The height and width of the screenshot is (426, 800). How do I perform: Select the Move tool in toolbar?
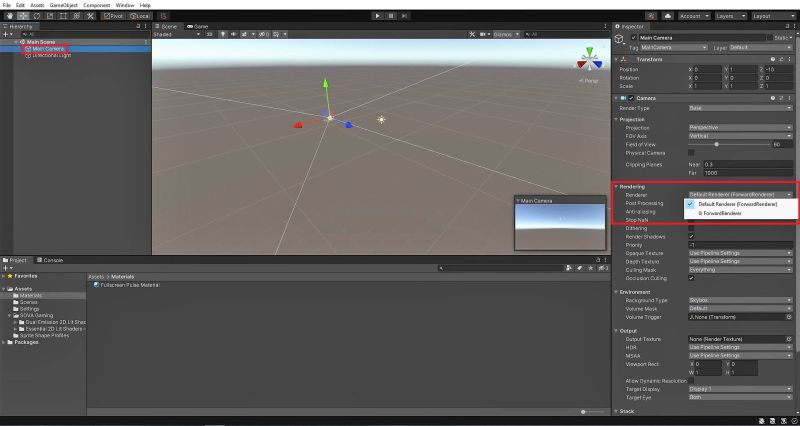pos(23,16)
